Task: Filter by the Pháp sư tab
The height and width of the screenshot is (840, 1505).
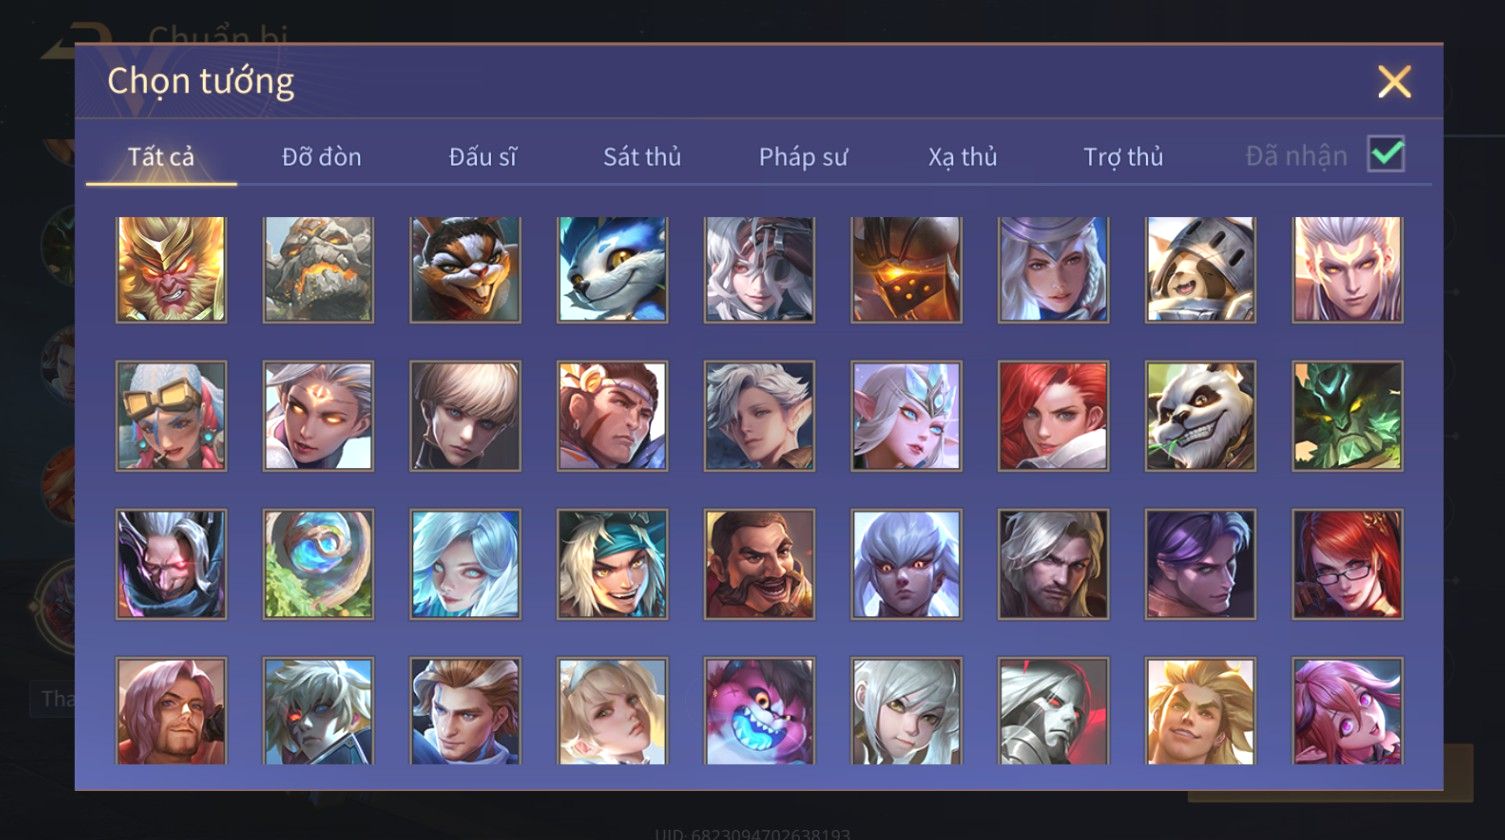Action: coord(803,157)
